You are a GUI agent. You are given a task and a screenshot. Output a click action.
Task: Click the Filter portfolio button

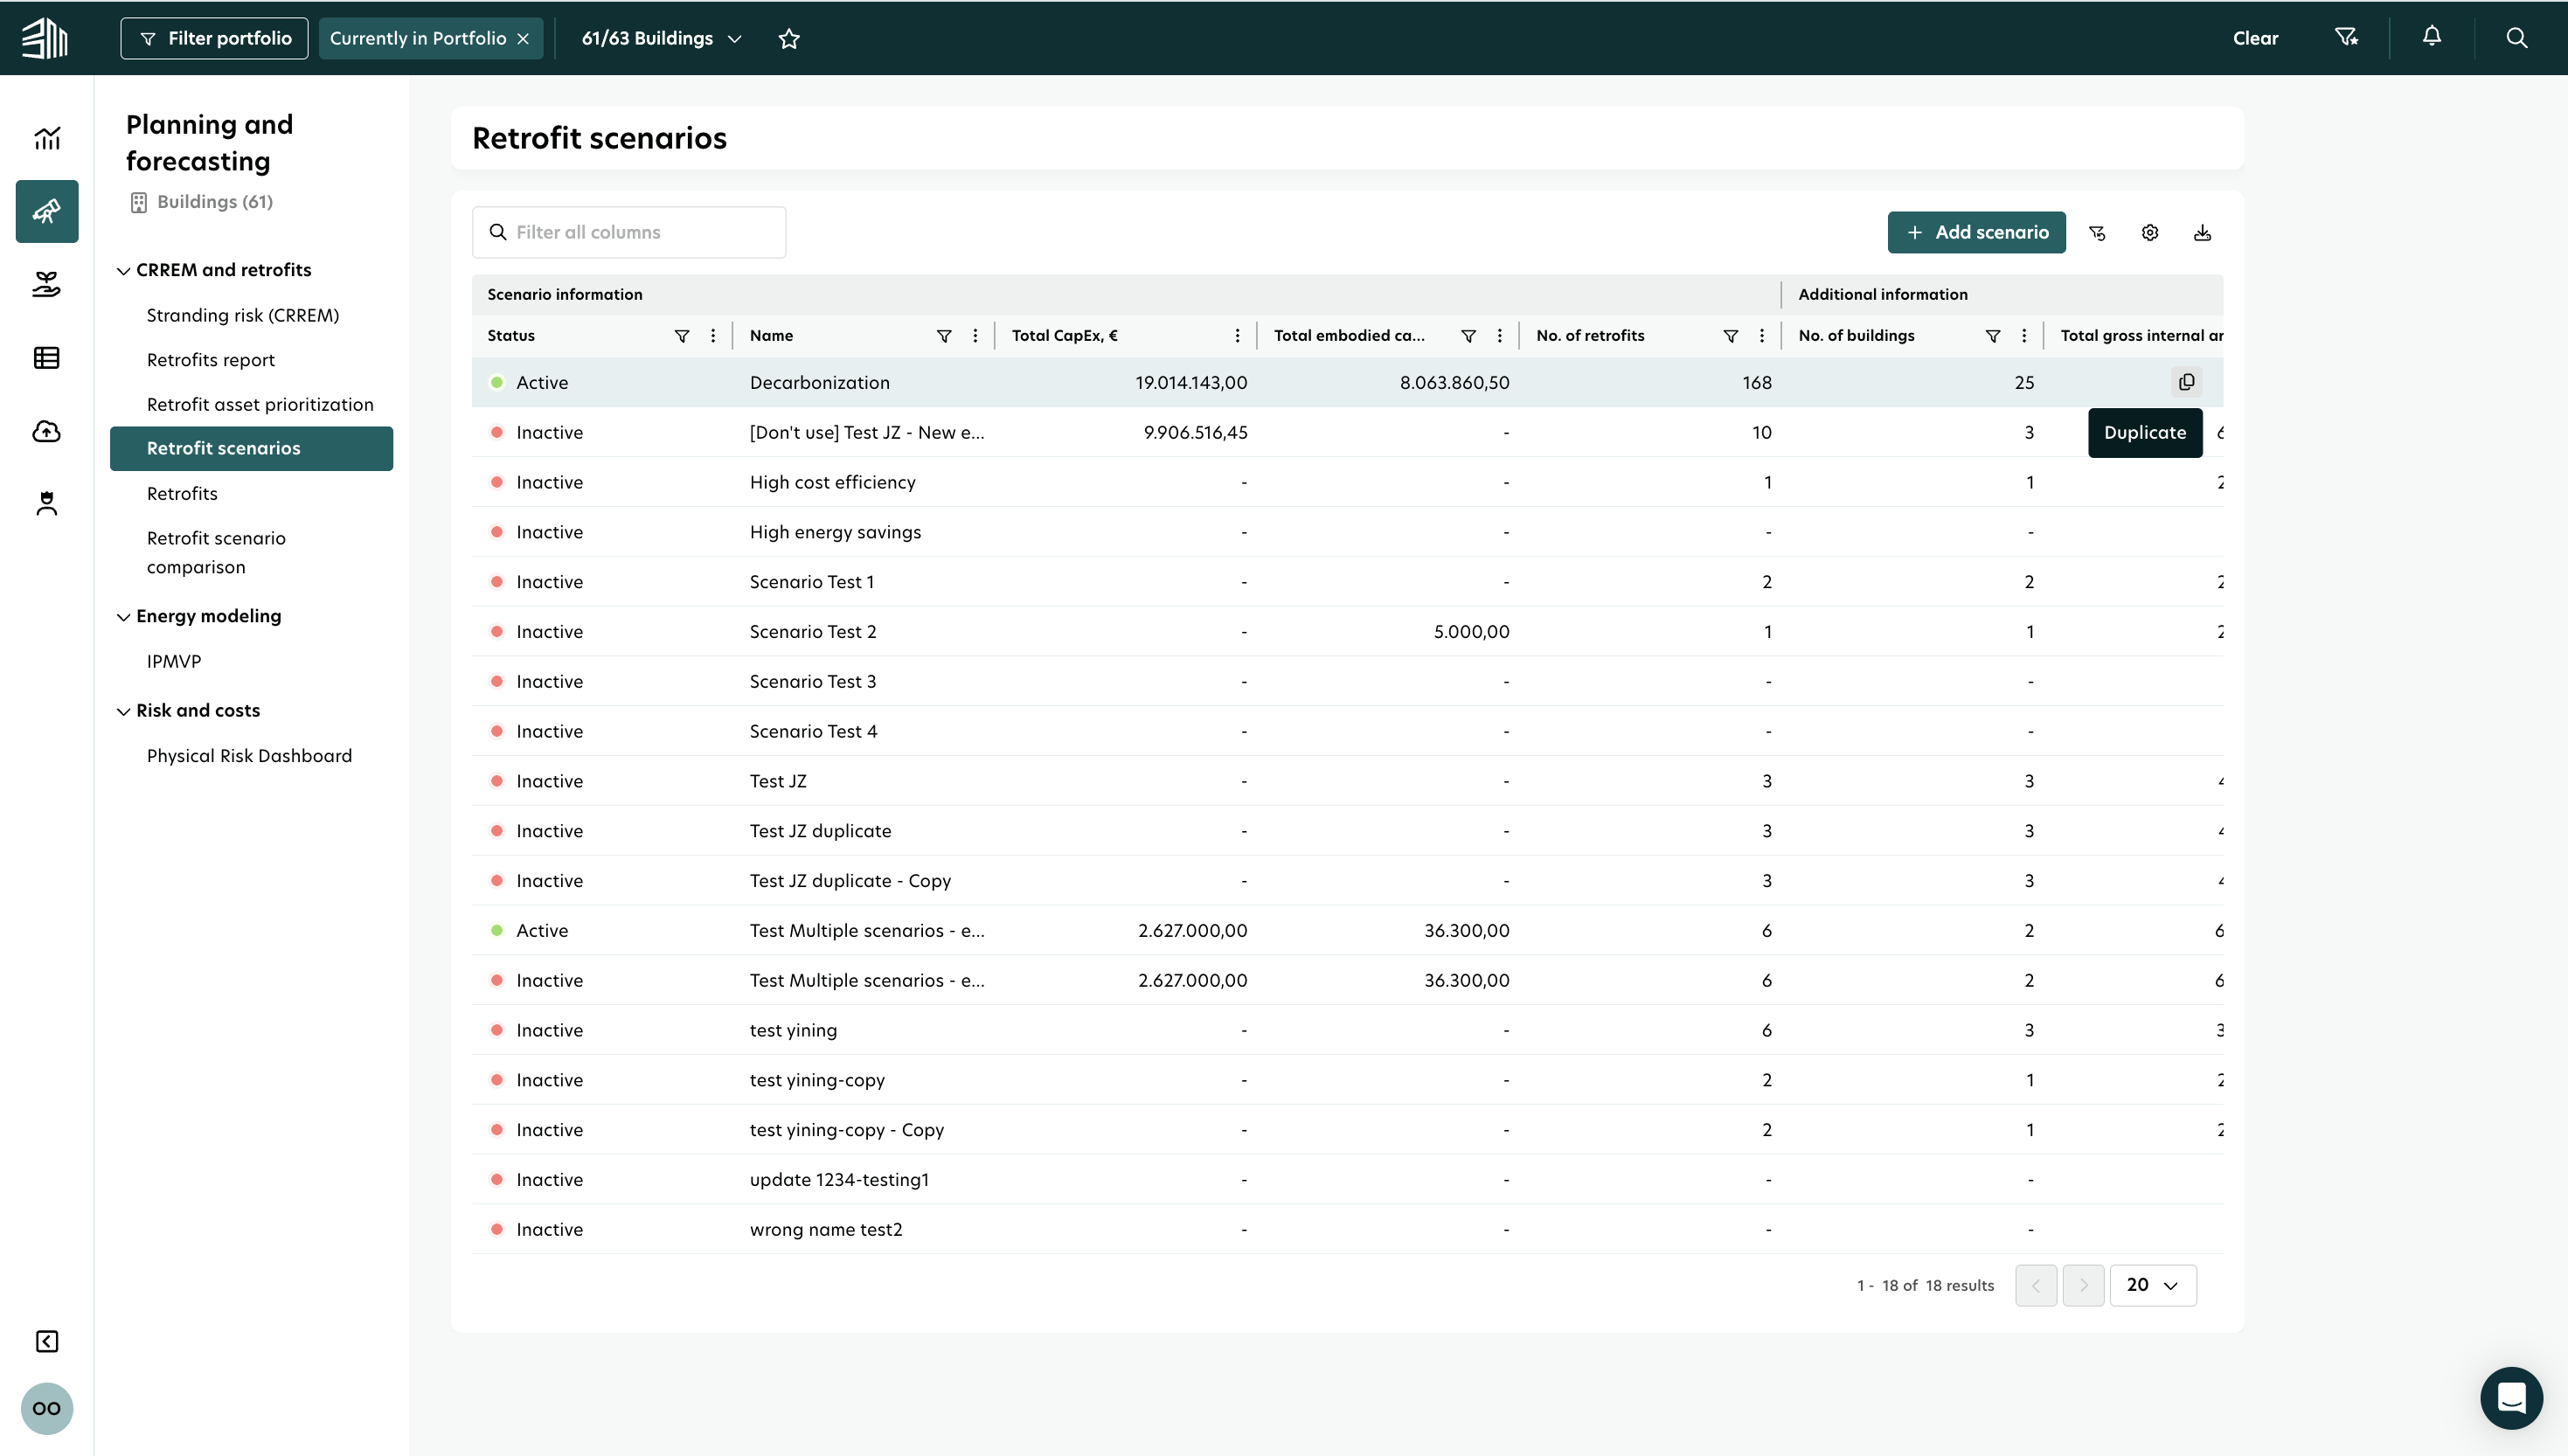pyautogui.click(x=214, y=38)
